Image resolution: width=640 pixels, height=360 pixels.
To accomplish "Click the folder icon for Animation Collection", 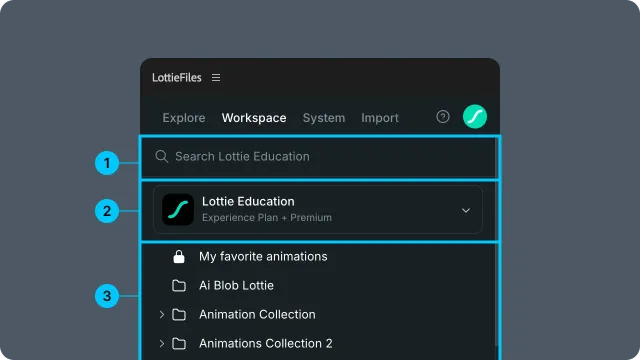I will (179, 315).
